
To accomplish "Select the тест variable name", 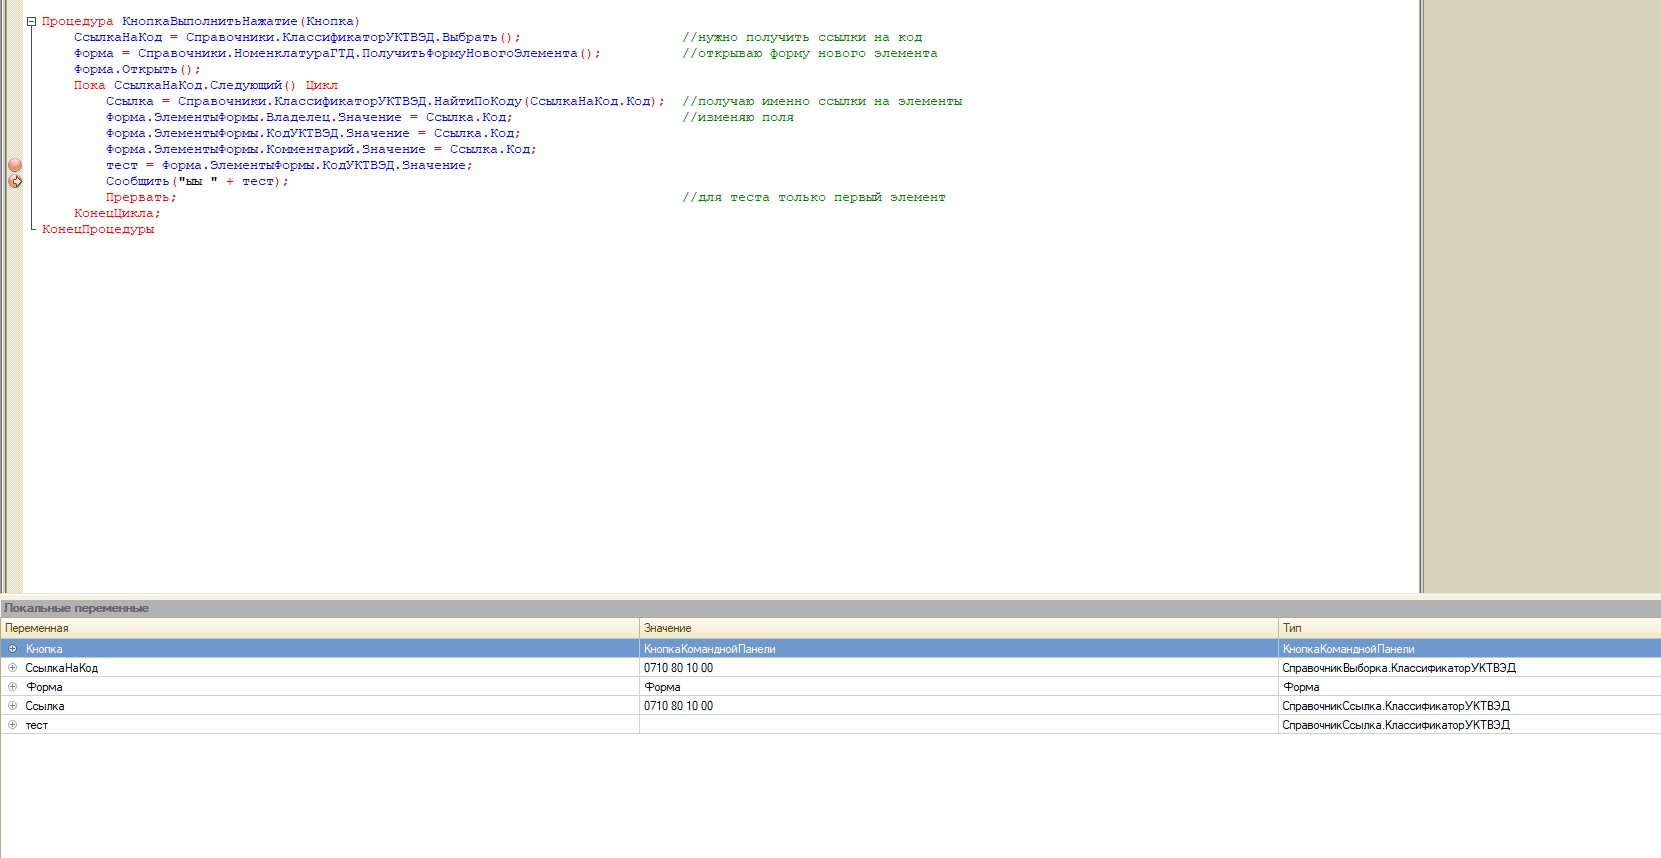I will [37, 725].
